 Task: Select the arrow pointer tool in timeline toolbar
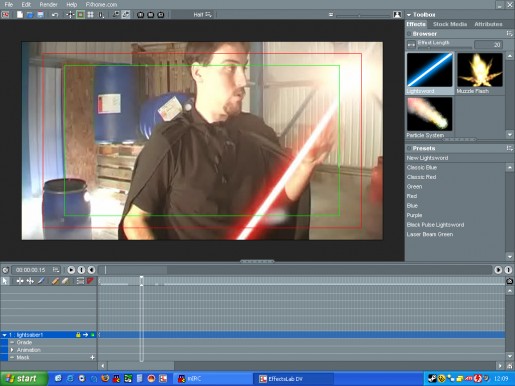(x=5, y=281)
